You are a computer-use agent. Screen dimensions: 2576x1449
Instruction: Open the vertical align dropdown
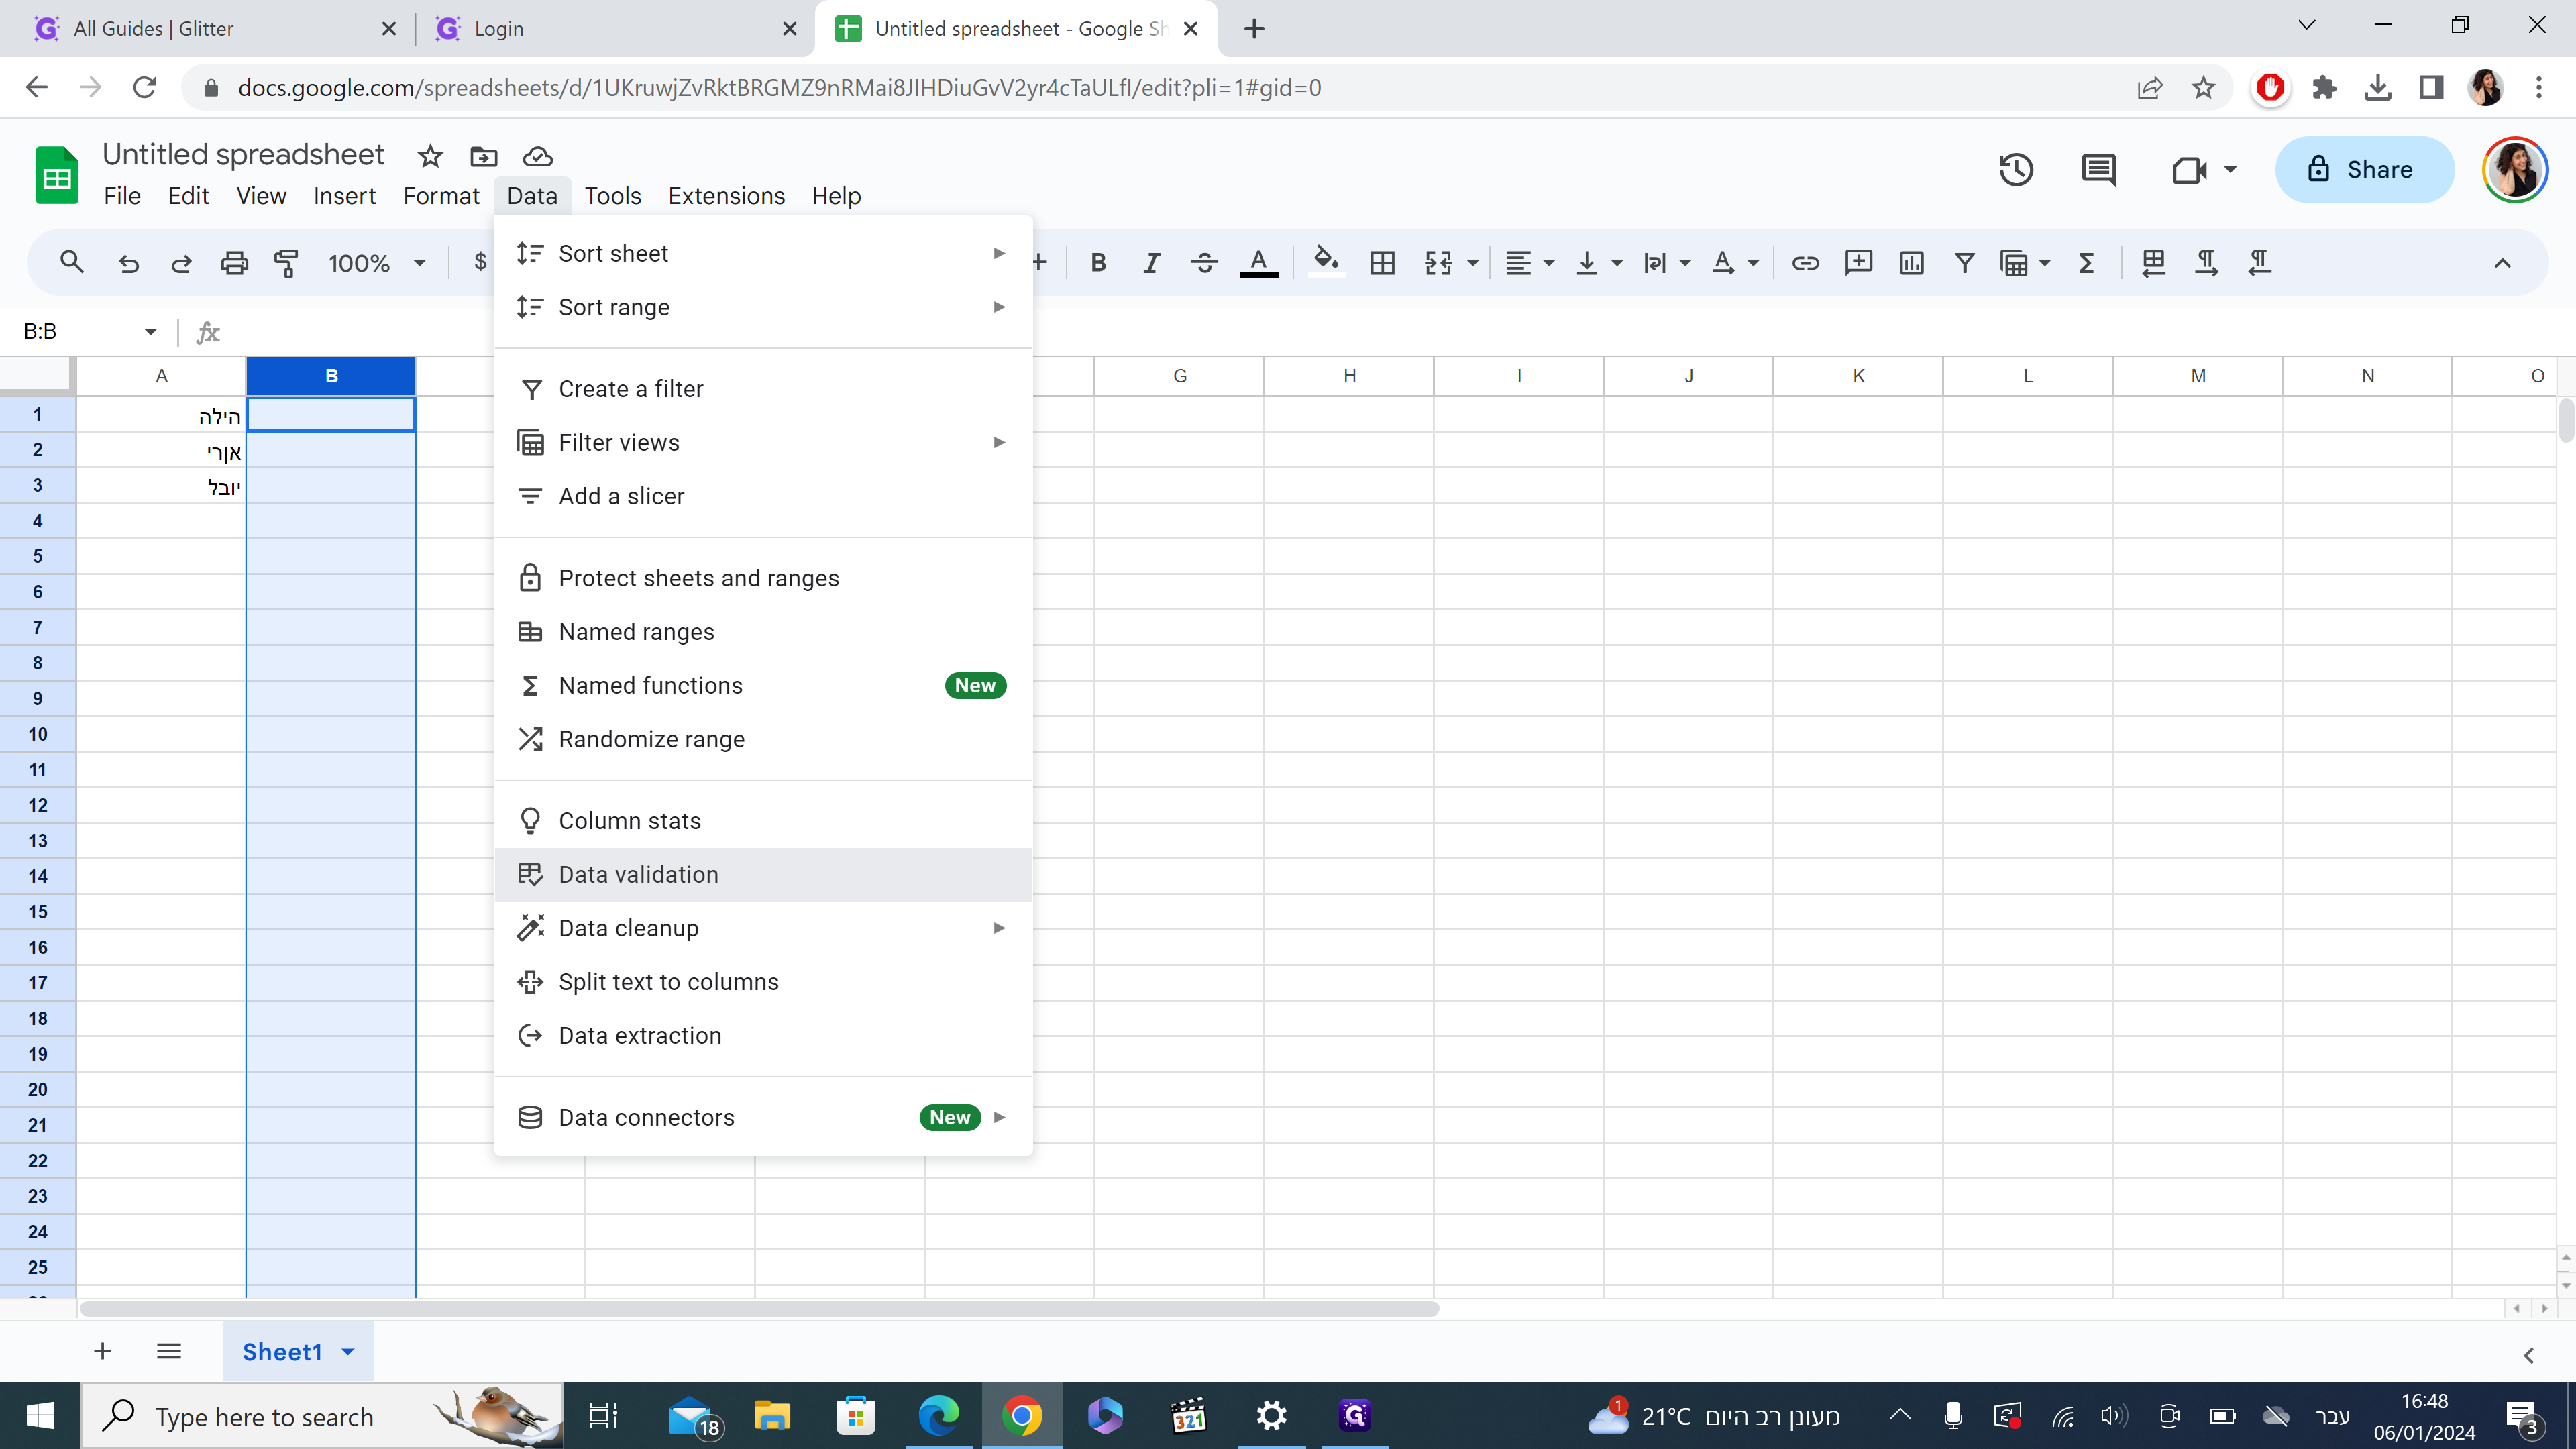1598,263
